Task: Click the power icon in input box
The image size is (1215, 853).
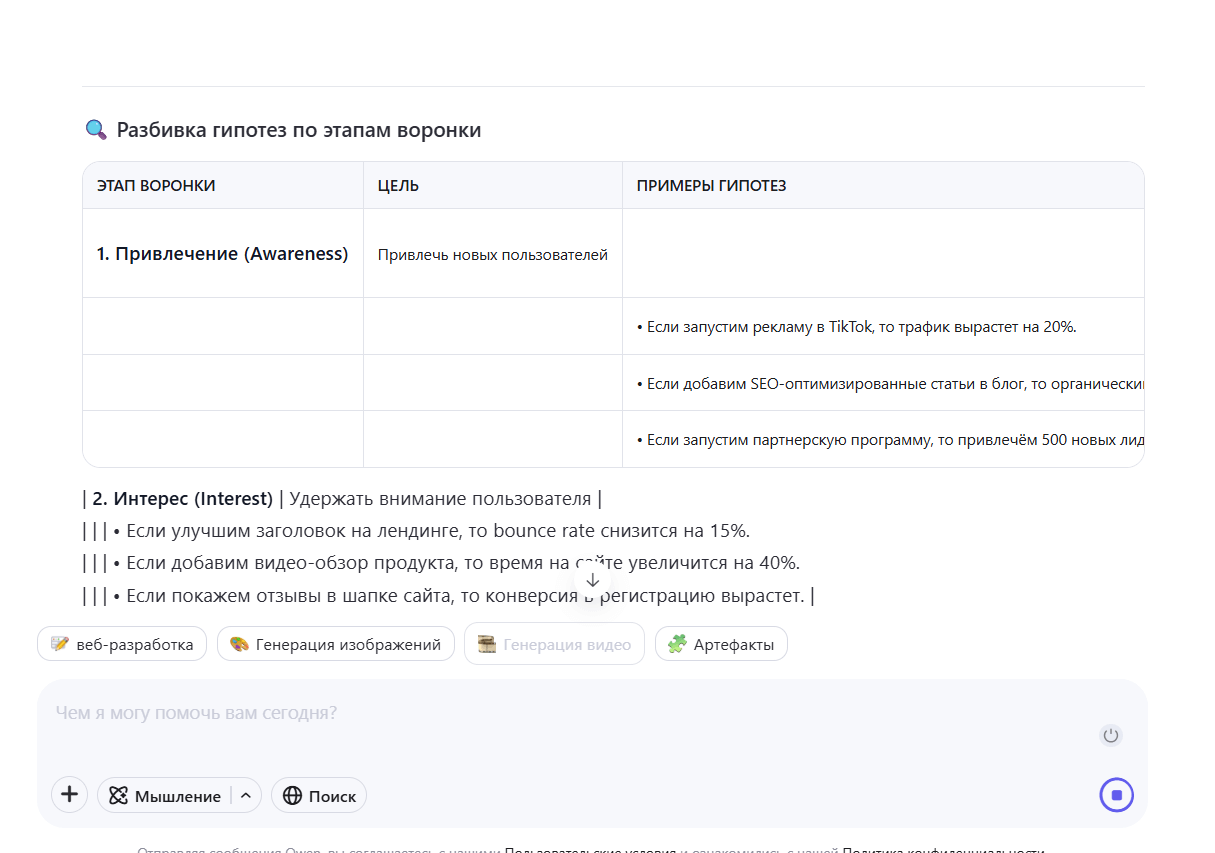Action: click(1110, 736)
